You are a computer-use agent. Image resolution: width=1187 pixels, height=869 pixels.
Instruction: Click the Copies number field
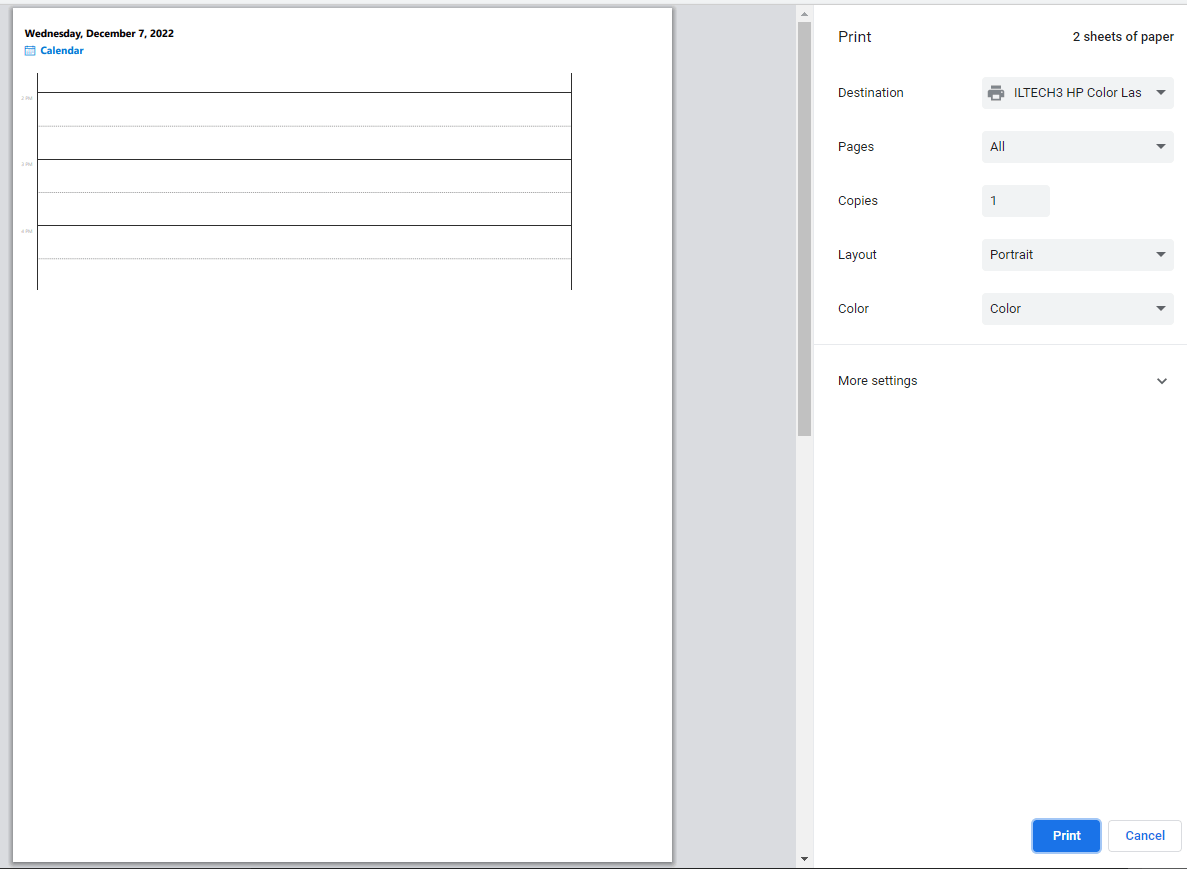(1015, 201)
